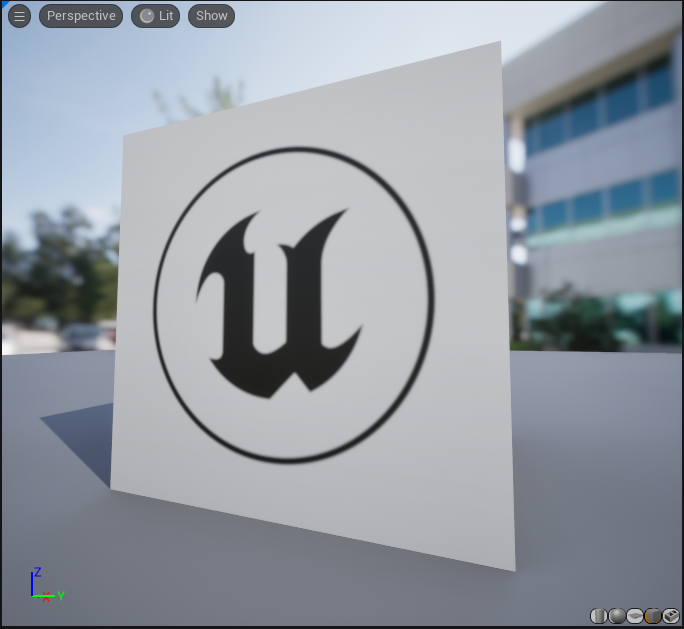Open the viewport hamburger options menu
This screenshot has width=684, height=629.
pos(19,16)
